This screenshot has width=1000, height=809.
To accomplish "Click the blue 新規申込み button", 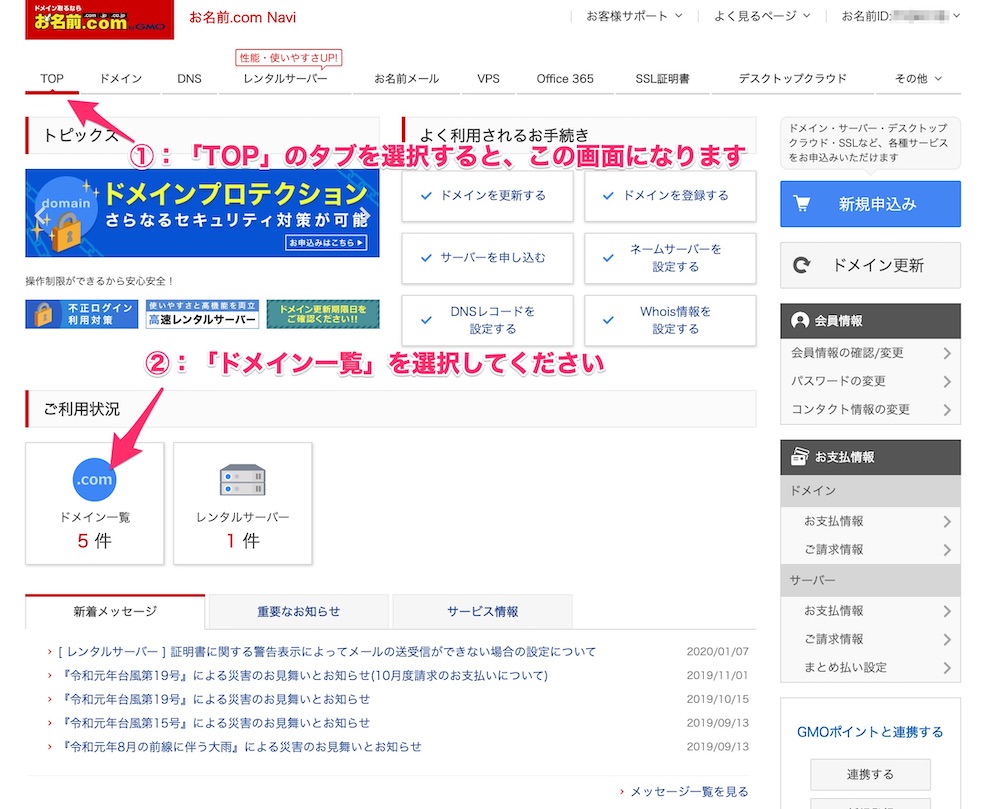I will [871, 204].
